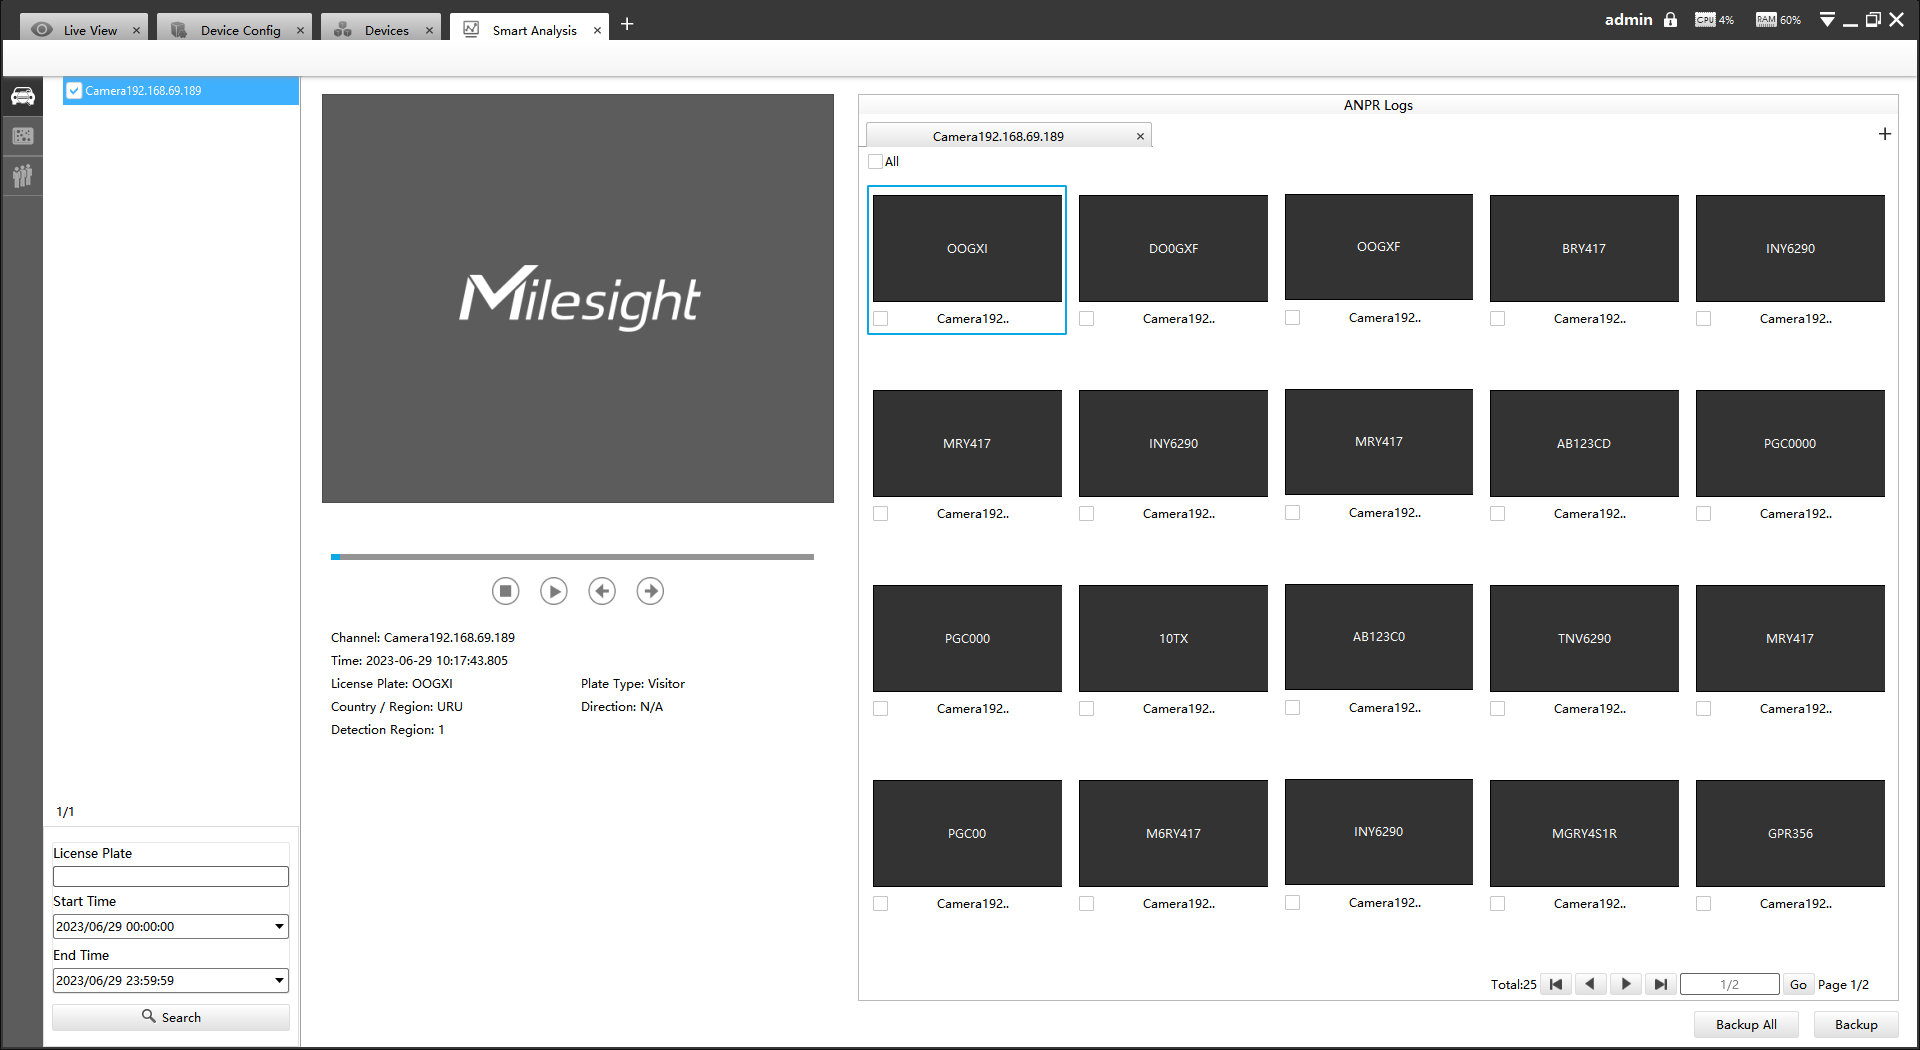1920x1050 pixels.
Task: Open the face detection sidebar icon
Action: (22, 136)
